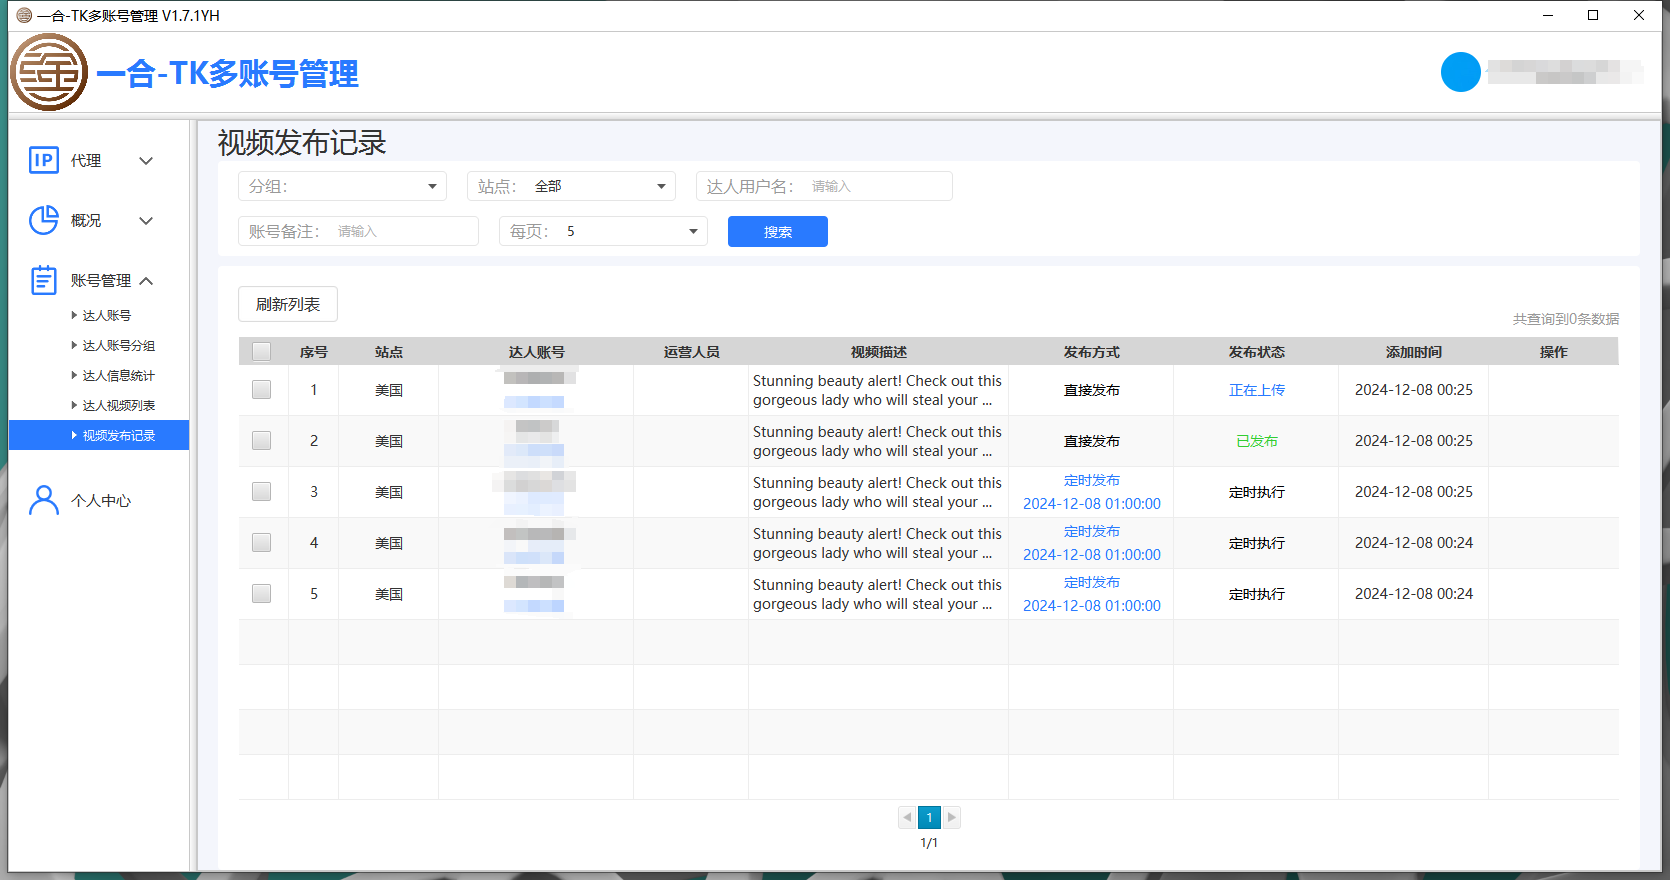This screenshot has height=880, width=1670.
Task: Click the blue 搜索 search button
Action: click(x=777, y=231)
